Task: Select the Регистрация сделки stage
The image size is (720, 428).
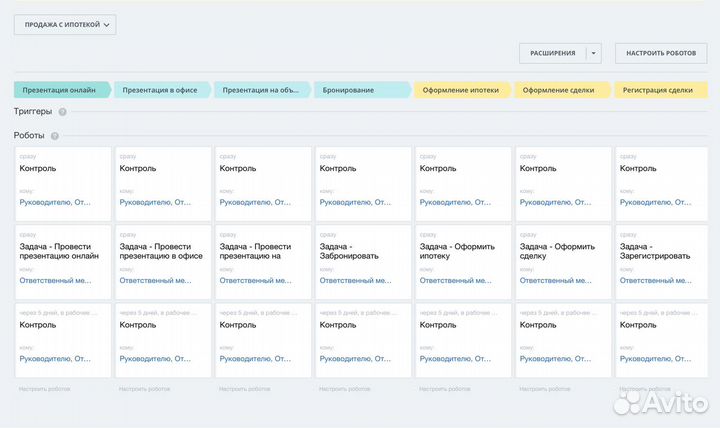Action: [662, 90]
